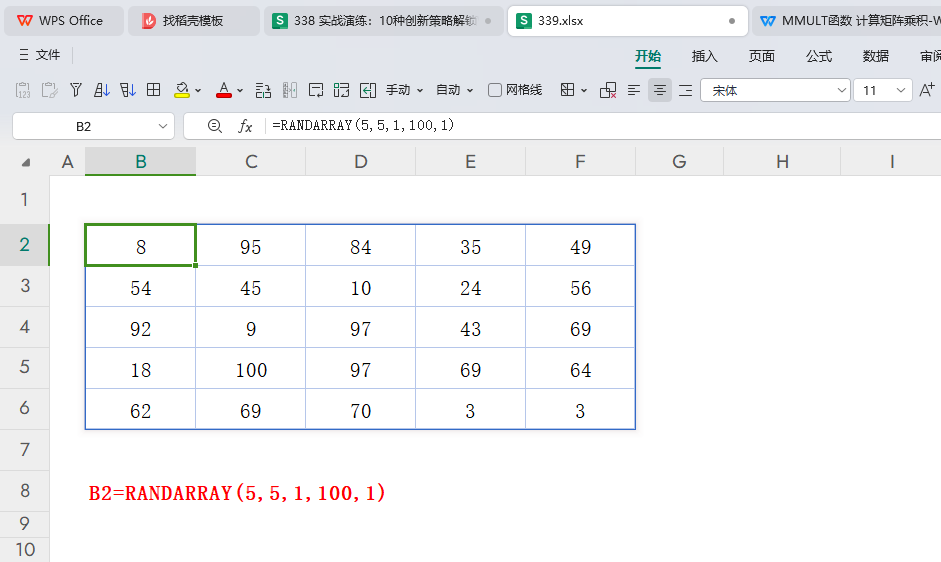This screenshot has height=562, width=941.
Task: Select column B header
Action: click(x=140, y=162)
